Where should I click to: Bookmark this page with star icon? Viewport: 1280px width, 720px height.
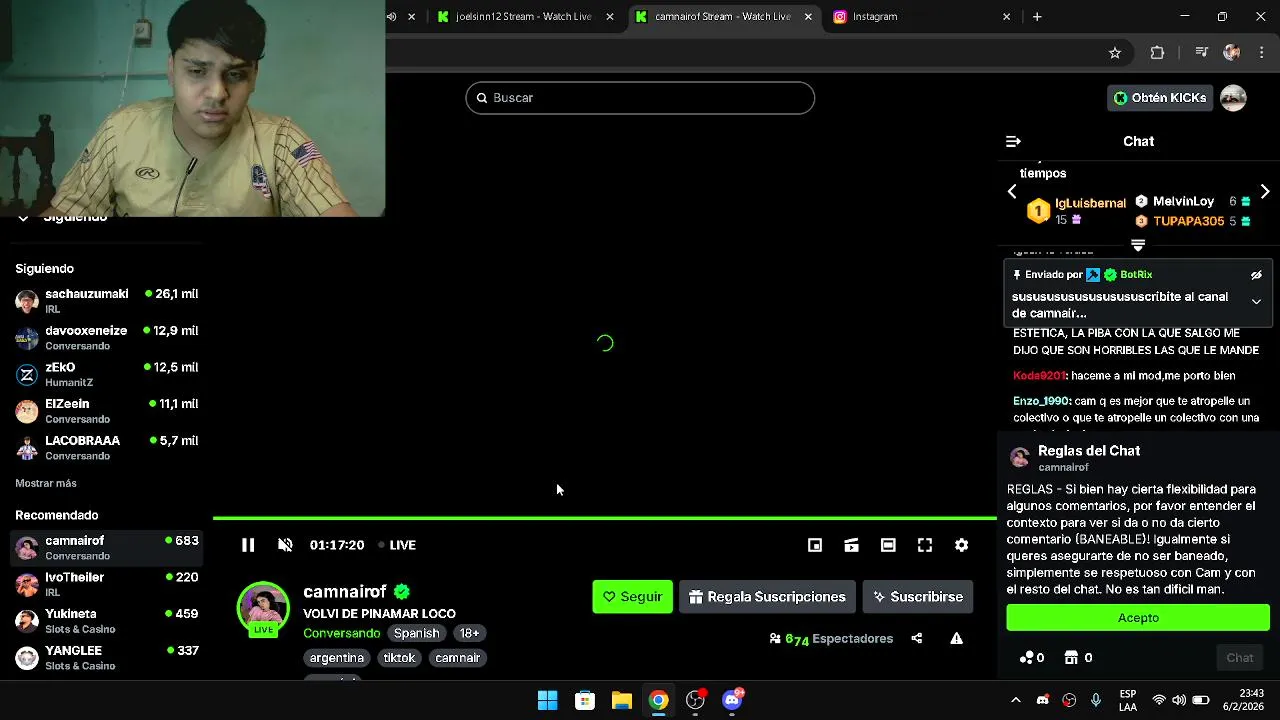pos(1115,53)
